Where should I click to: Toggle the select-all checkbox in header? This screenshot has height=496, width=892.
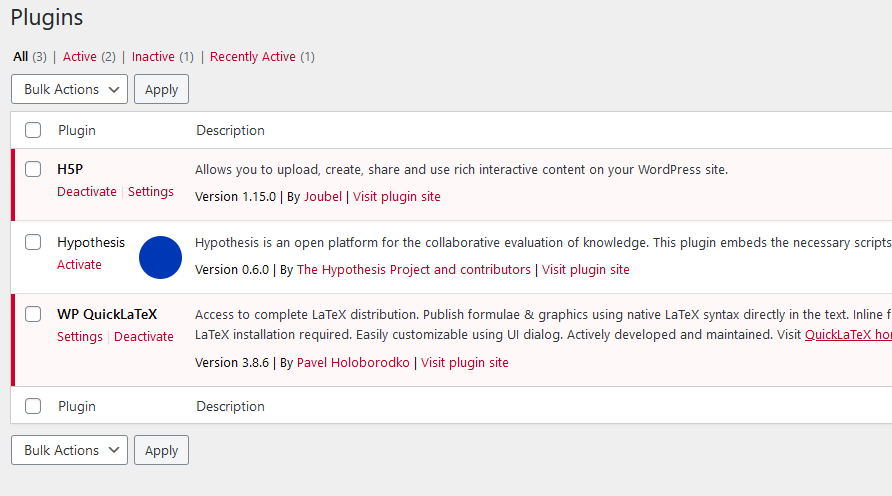coord(33,130)
